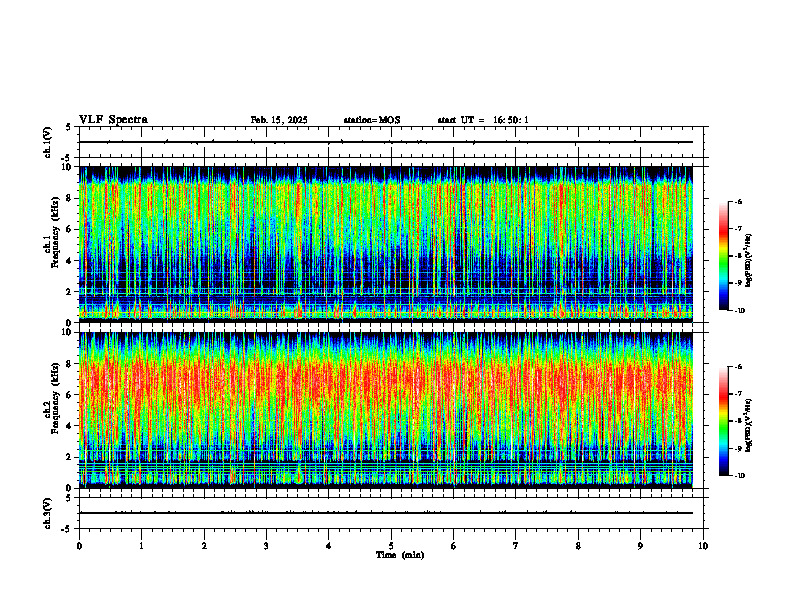Click the time axis tick label "2"
This screenshot has height=612, width=792.
204,546
